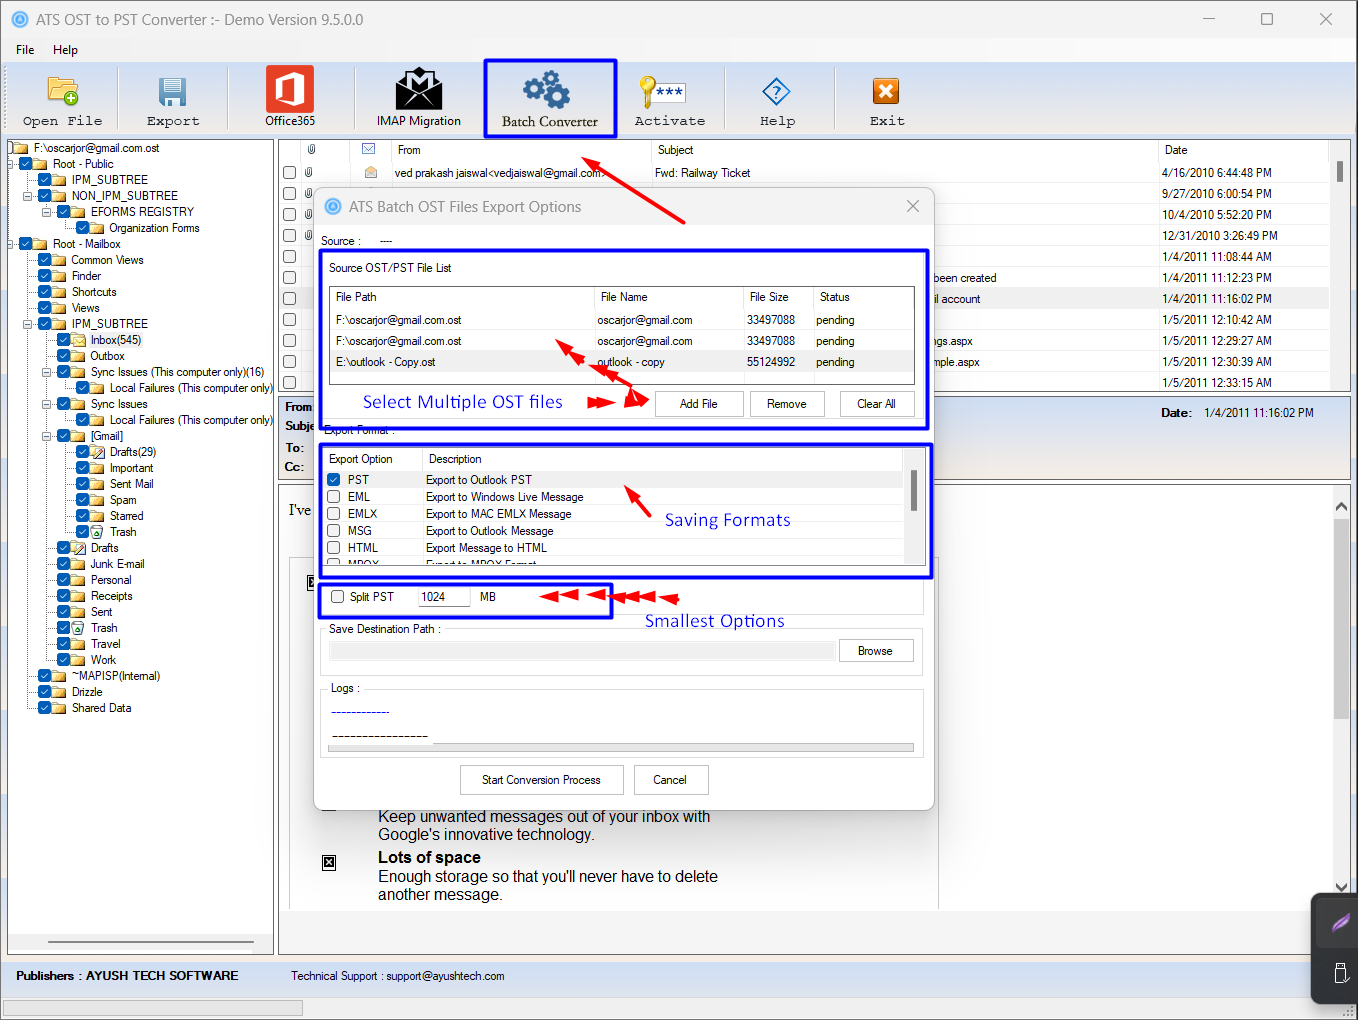Select the E:\outlook - Copy.ost file row
1358x1020 pixels.
(621, 362)
